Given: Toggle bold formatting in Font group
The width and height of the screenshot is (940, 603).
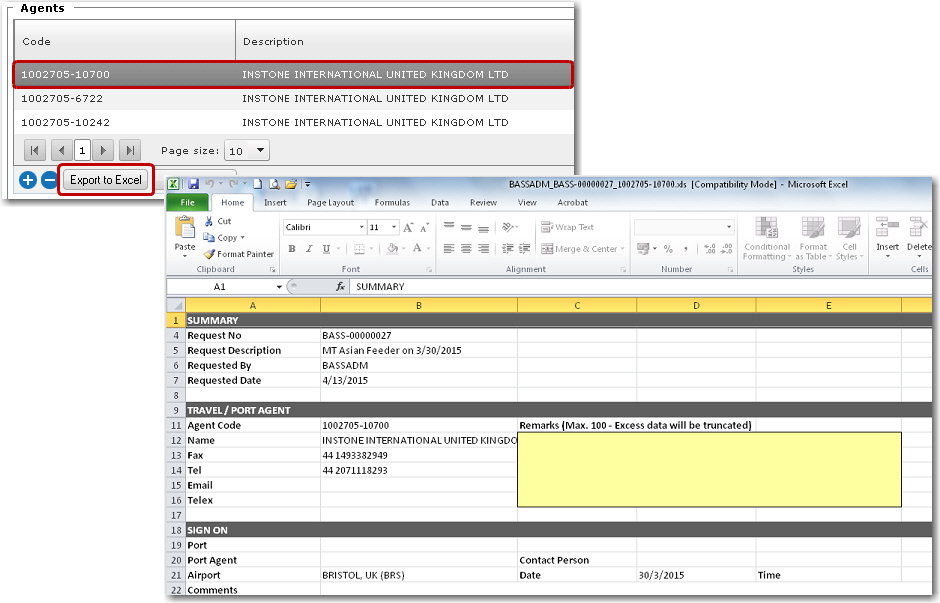Looking at the screenshot, I should point(292,249).
